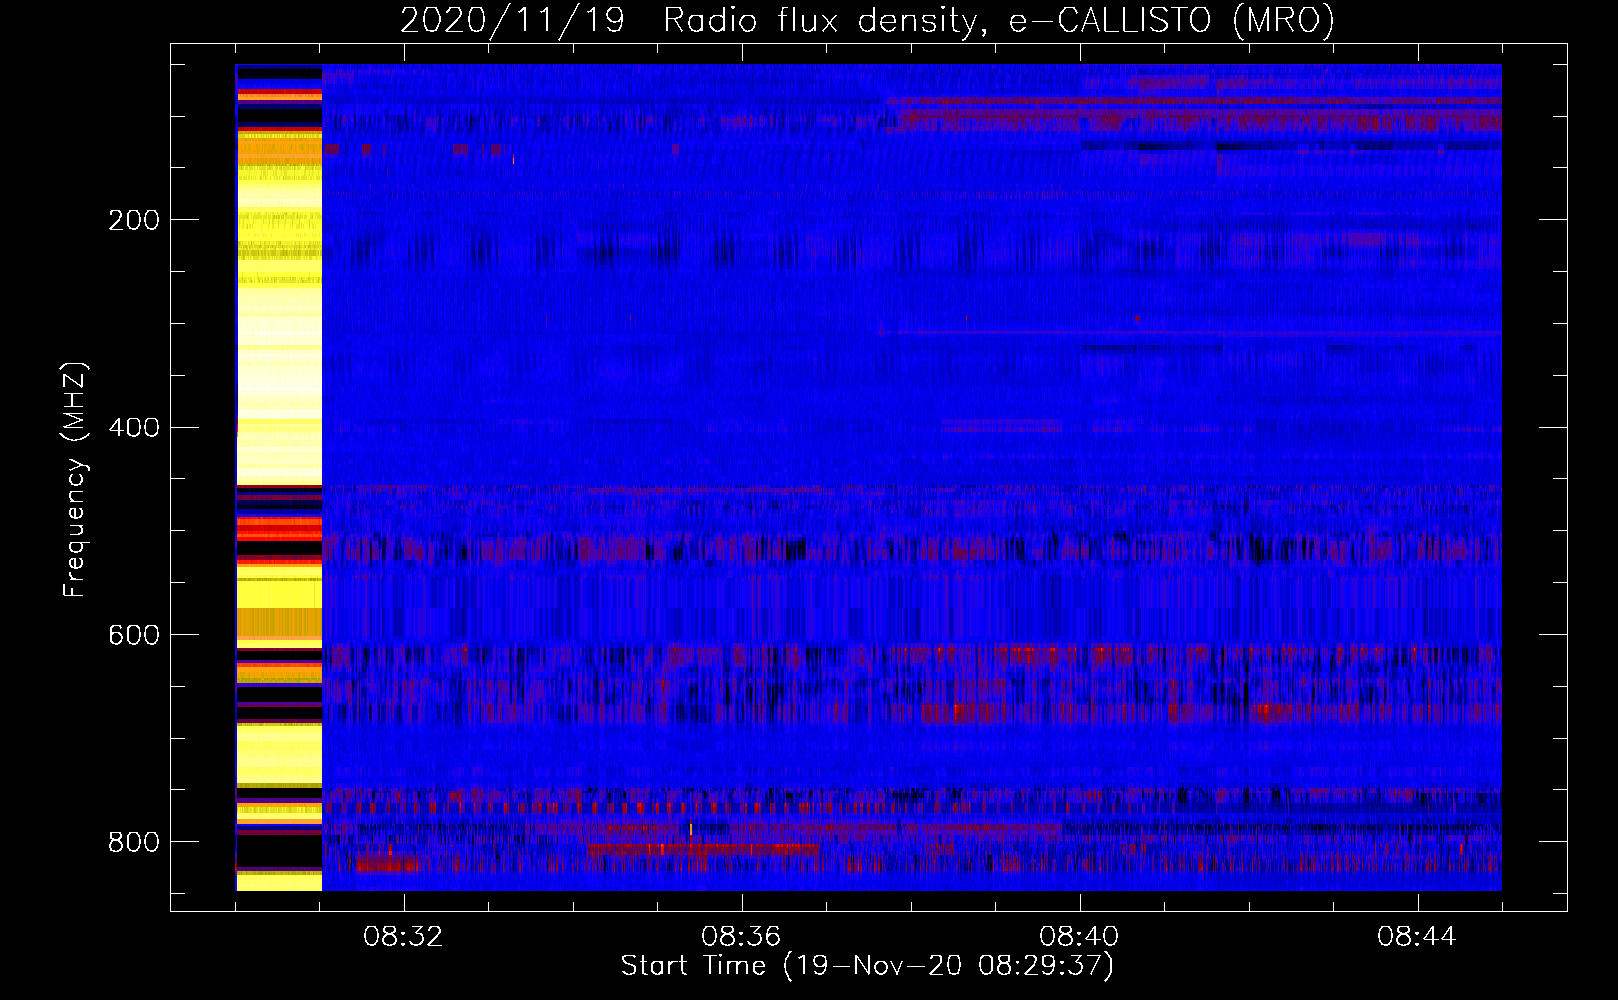Click the 200 frequency tick label
This screenshot has height=1000, width=1618.
click(133, 220)
